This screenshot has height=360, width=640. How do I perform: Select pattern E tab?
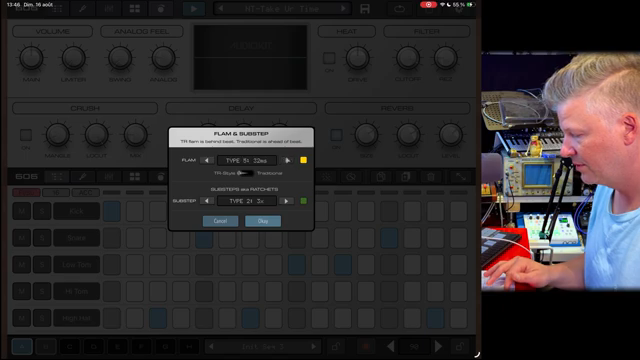[x=118, y=347]
